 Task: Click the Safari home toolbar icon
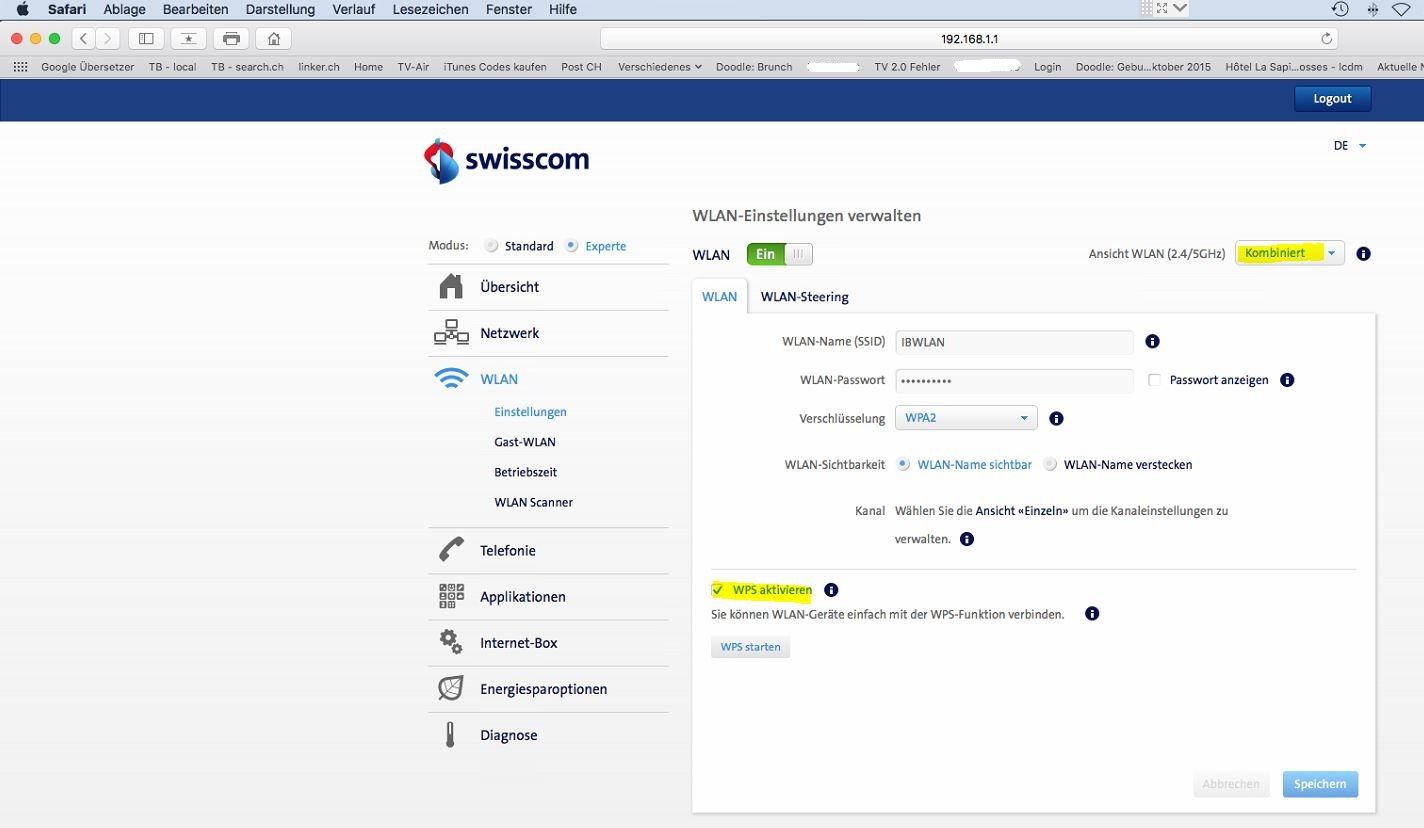[x=273, y=39]
